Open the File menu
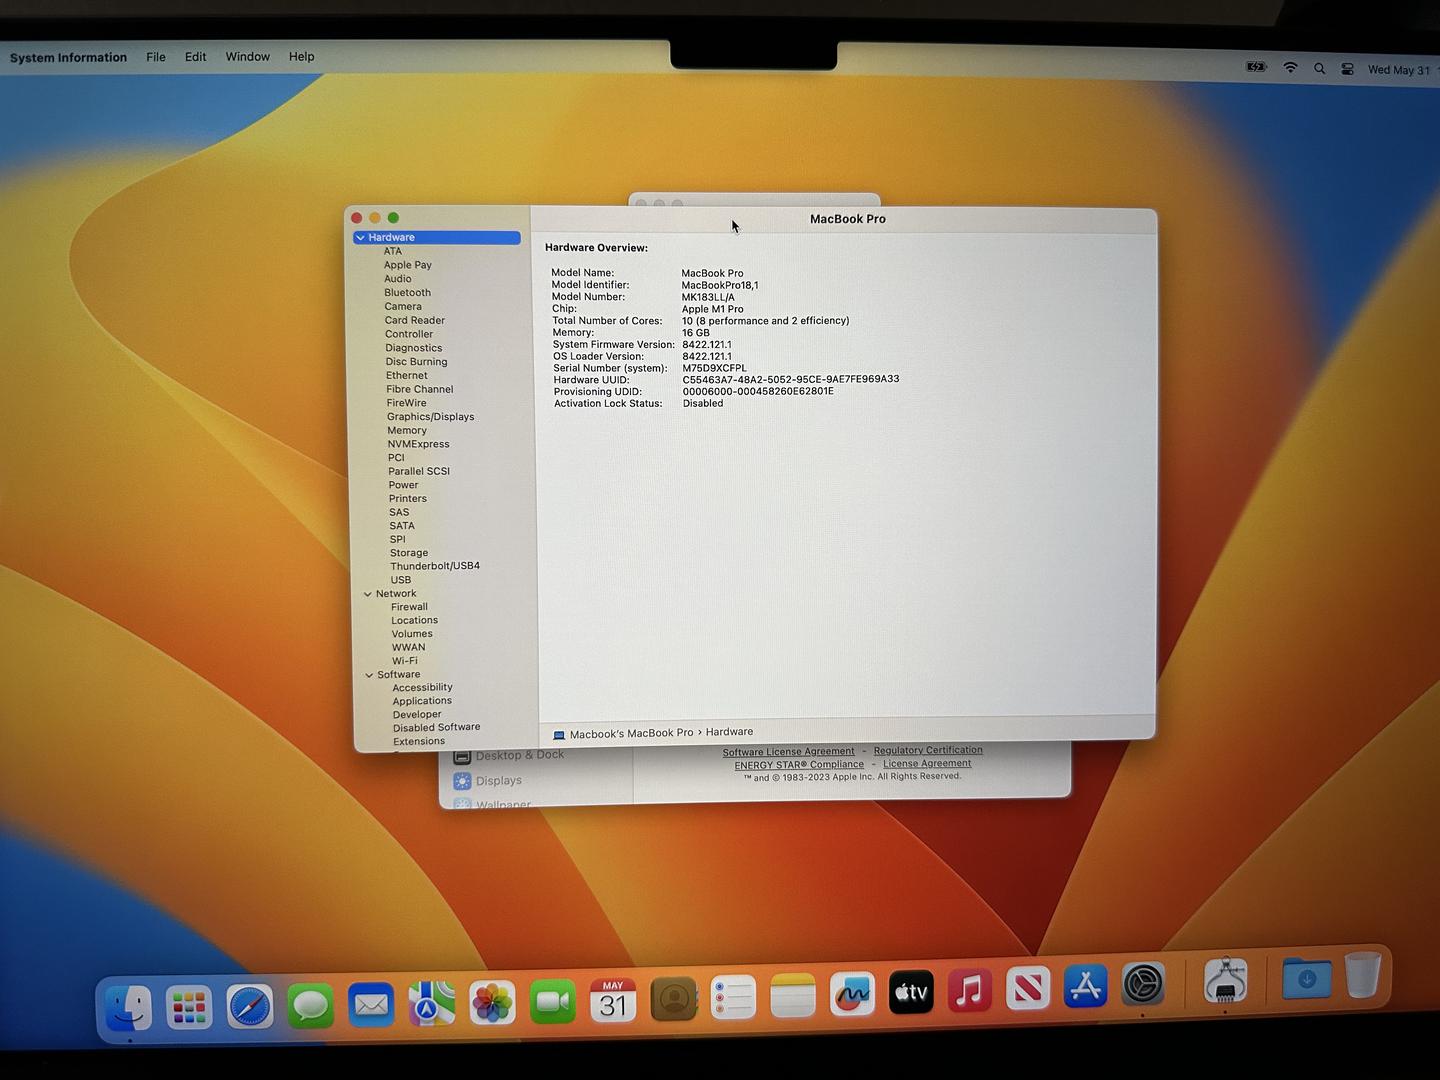Screen dimensions: 1440x1080 (156, 57)
